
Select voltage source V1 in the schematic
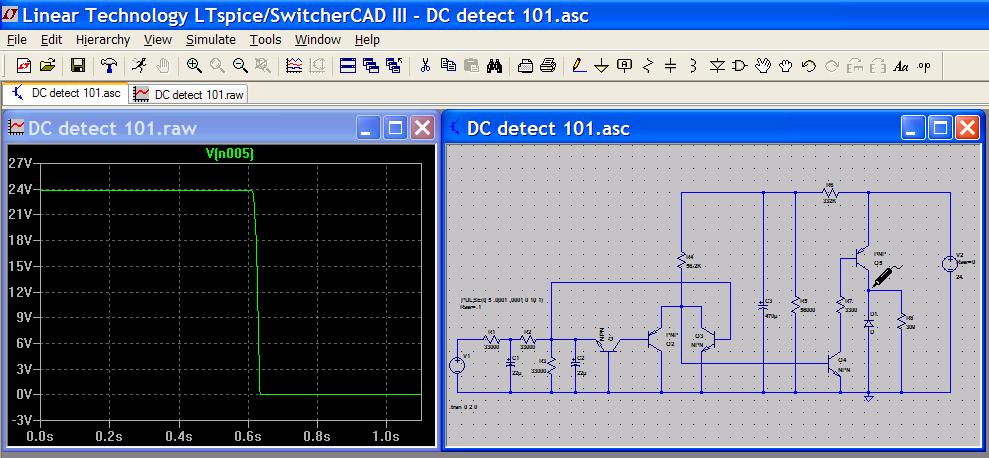click(x=457, y=364)
